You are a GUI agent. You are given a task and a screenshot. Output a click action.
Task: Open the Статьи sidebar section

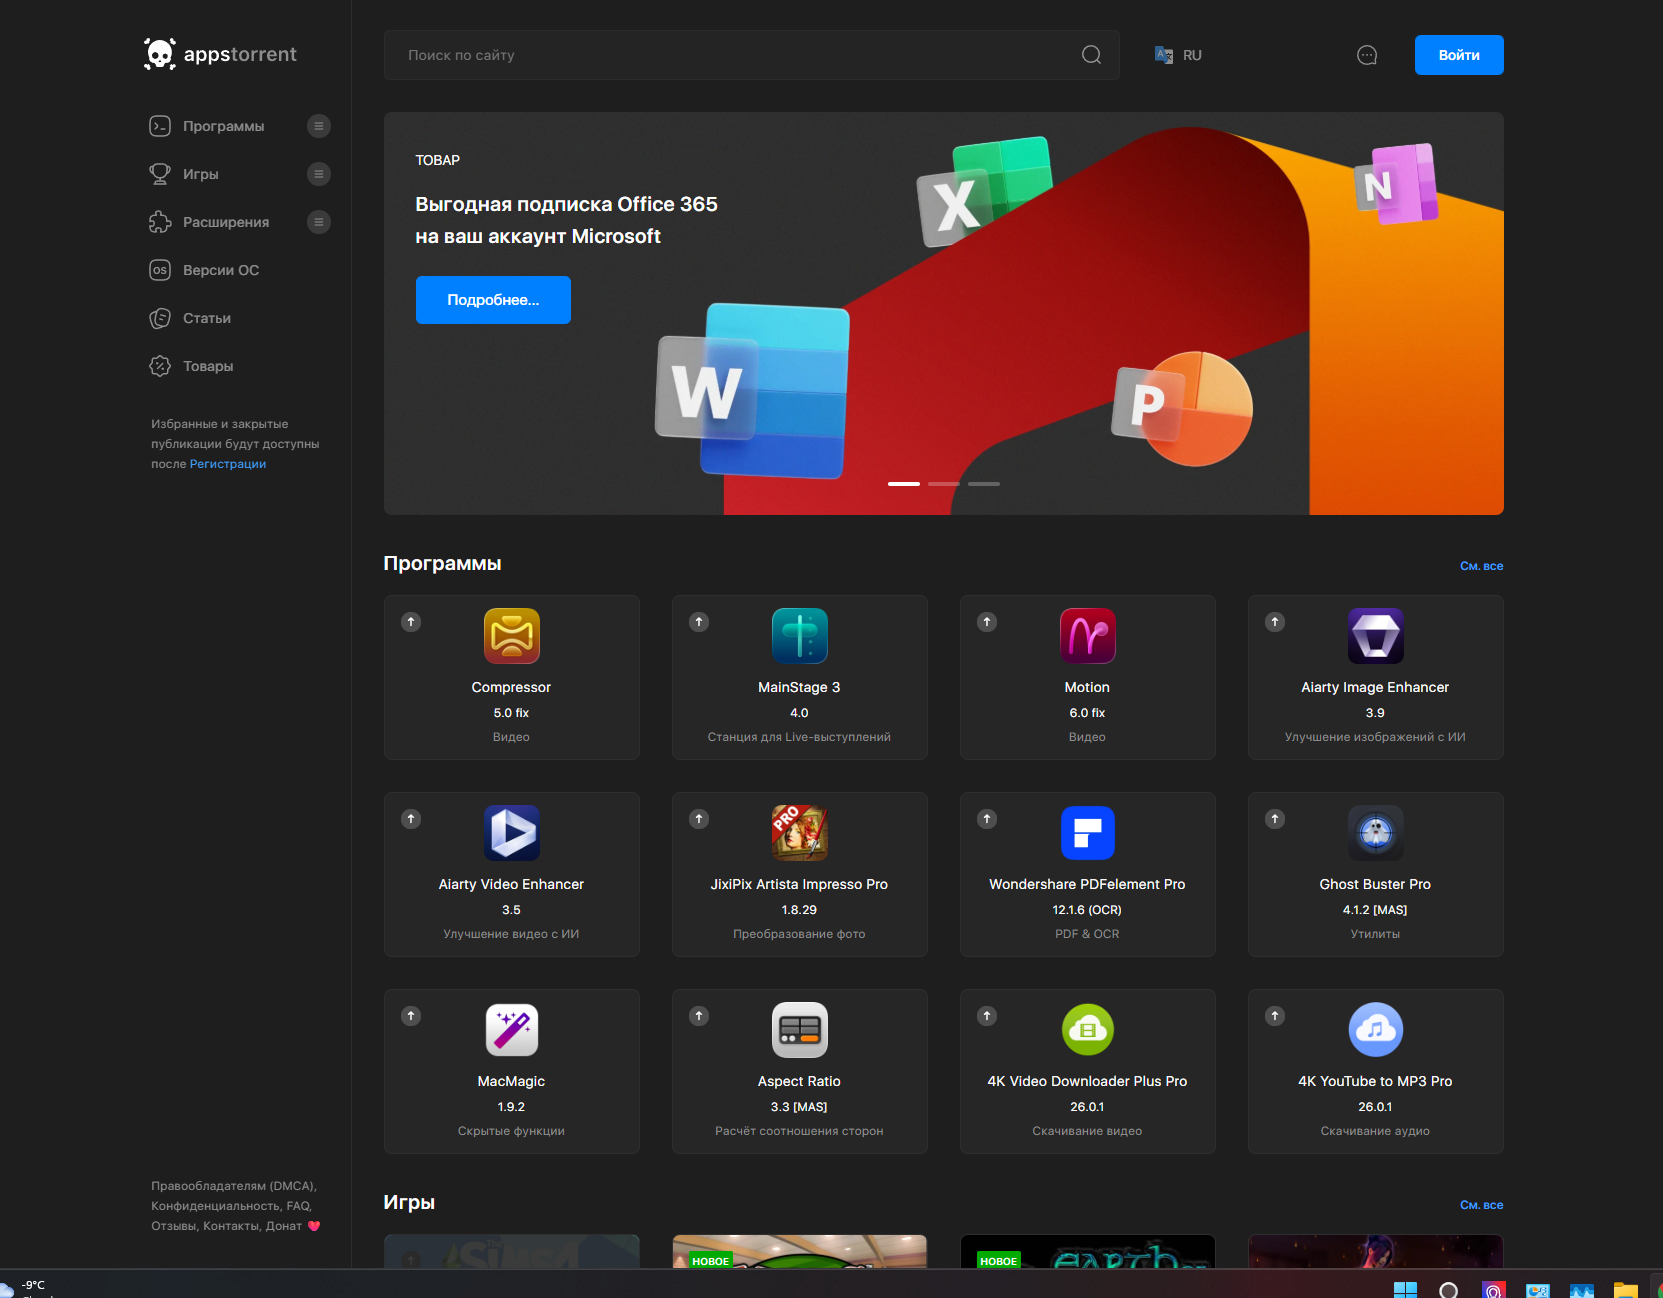pyautogui.click(x=207, y=318)
